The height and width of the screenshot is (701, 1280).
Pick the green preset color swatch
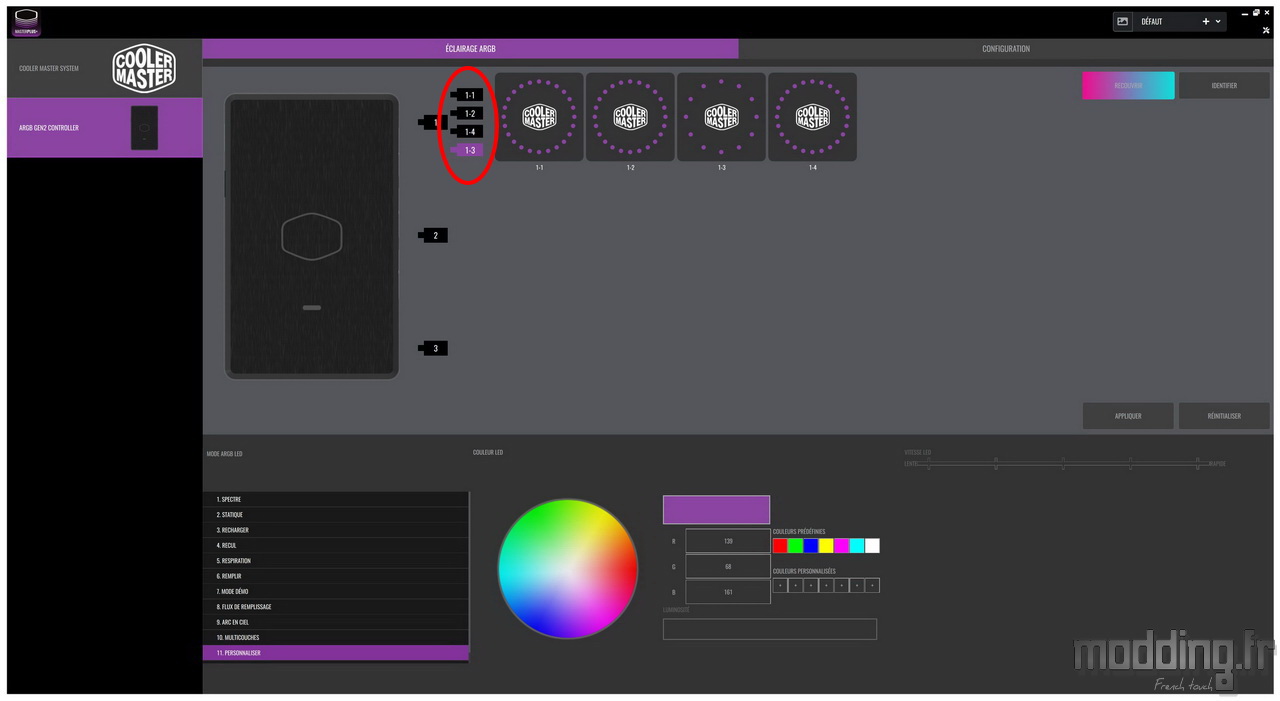[x=795, y=546]
